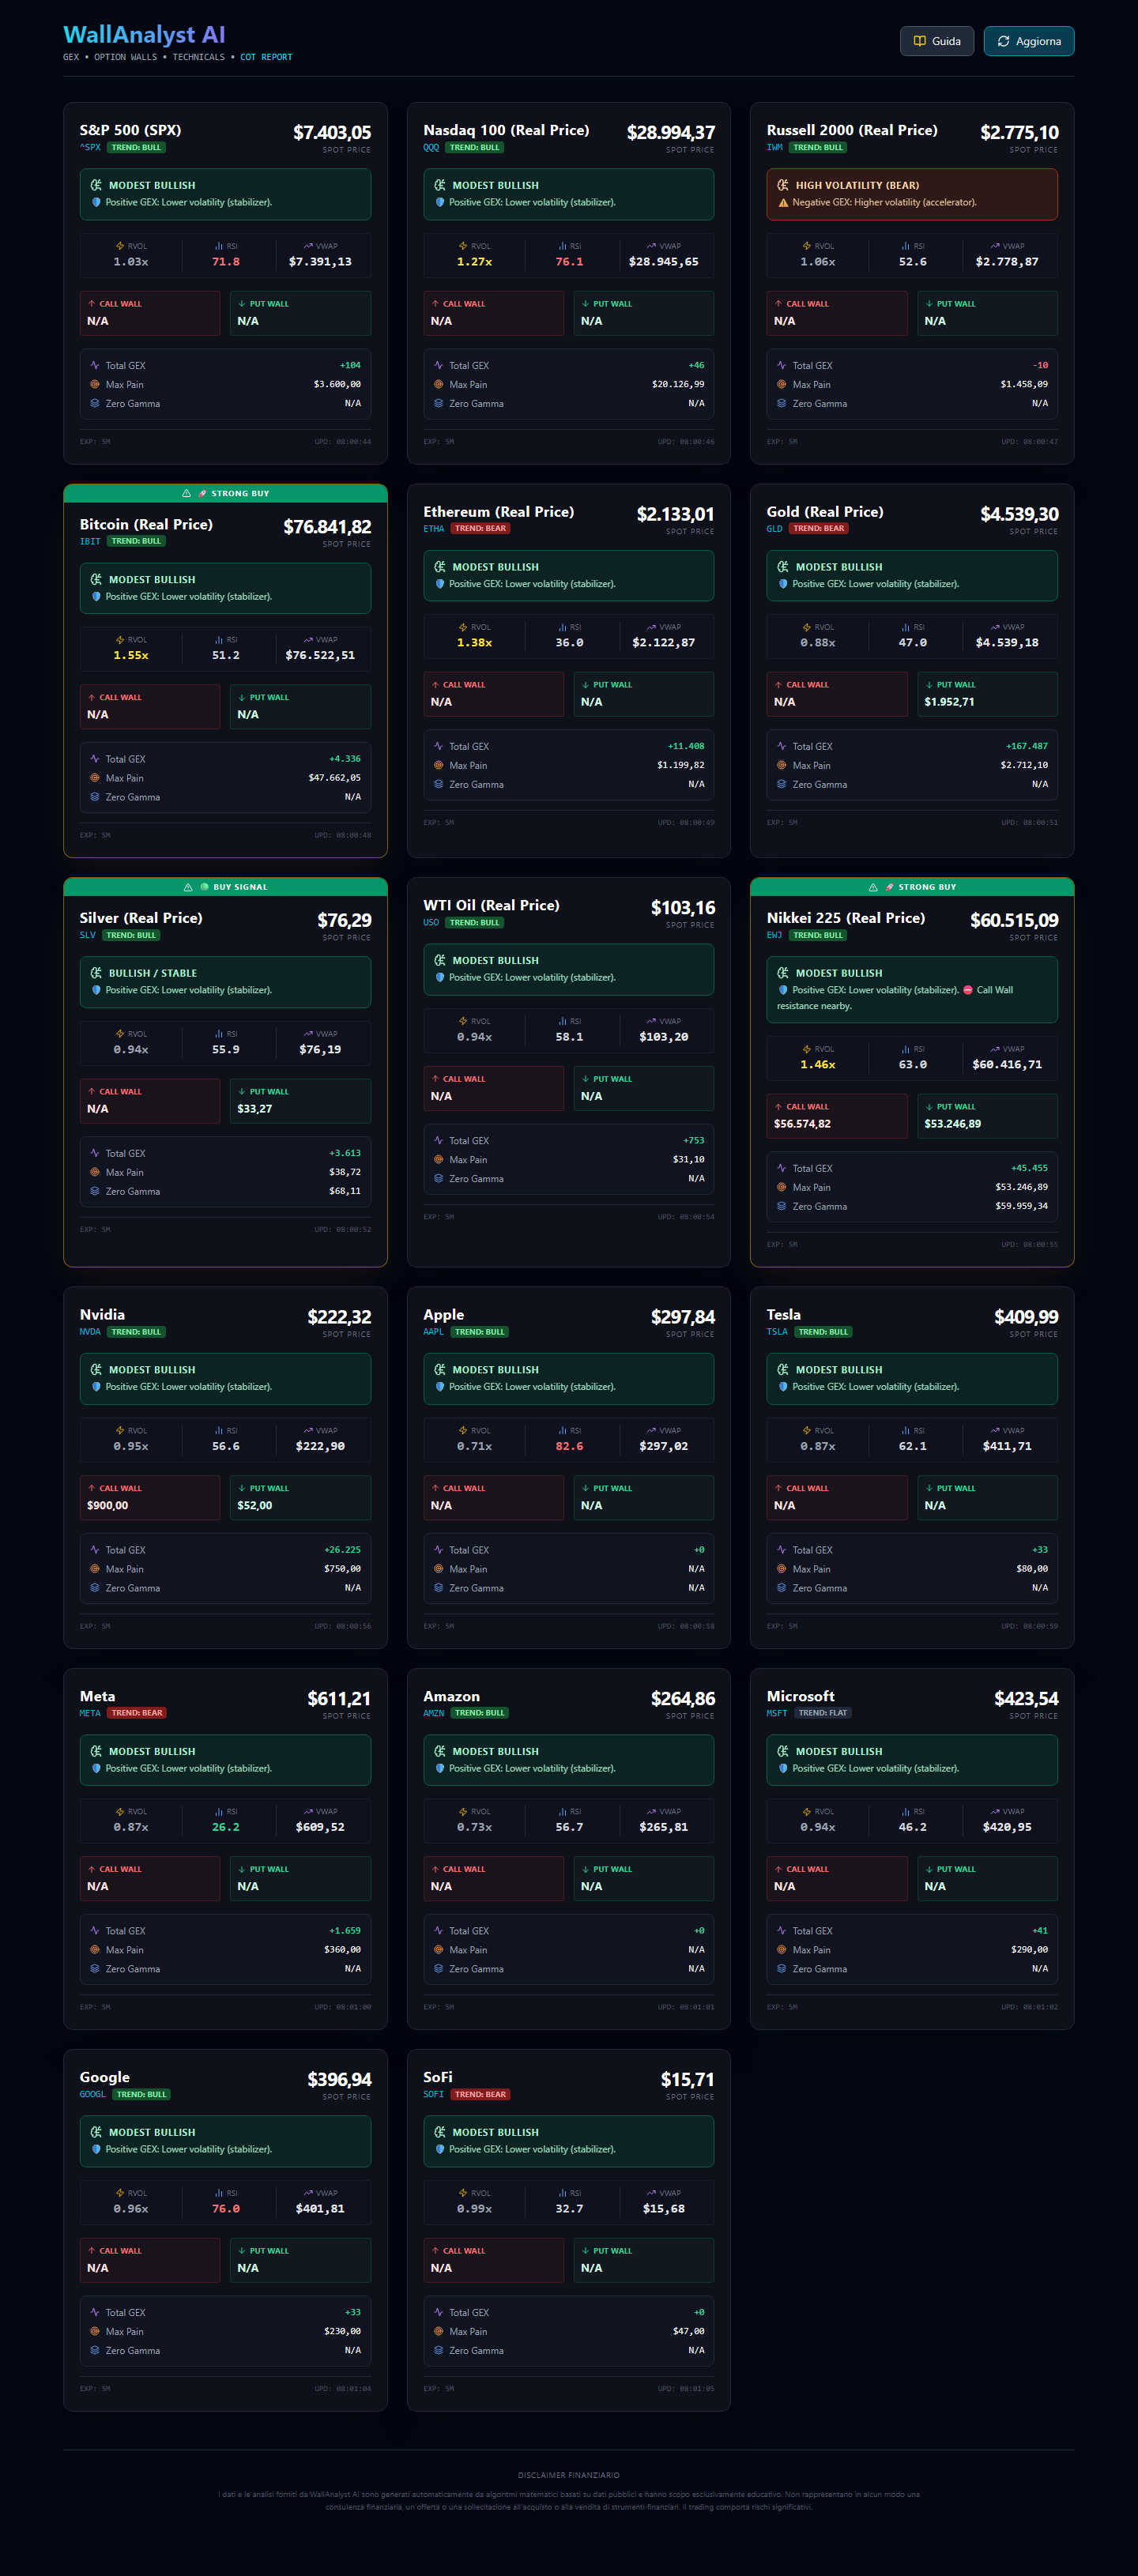Click the Total GEX pulse icon in WTI Oil card
This screenshot has width=1138, height=2576.
pos(438,1140)
